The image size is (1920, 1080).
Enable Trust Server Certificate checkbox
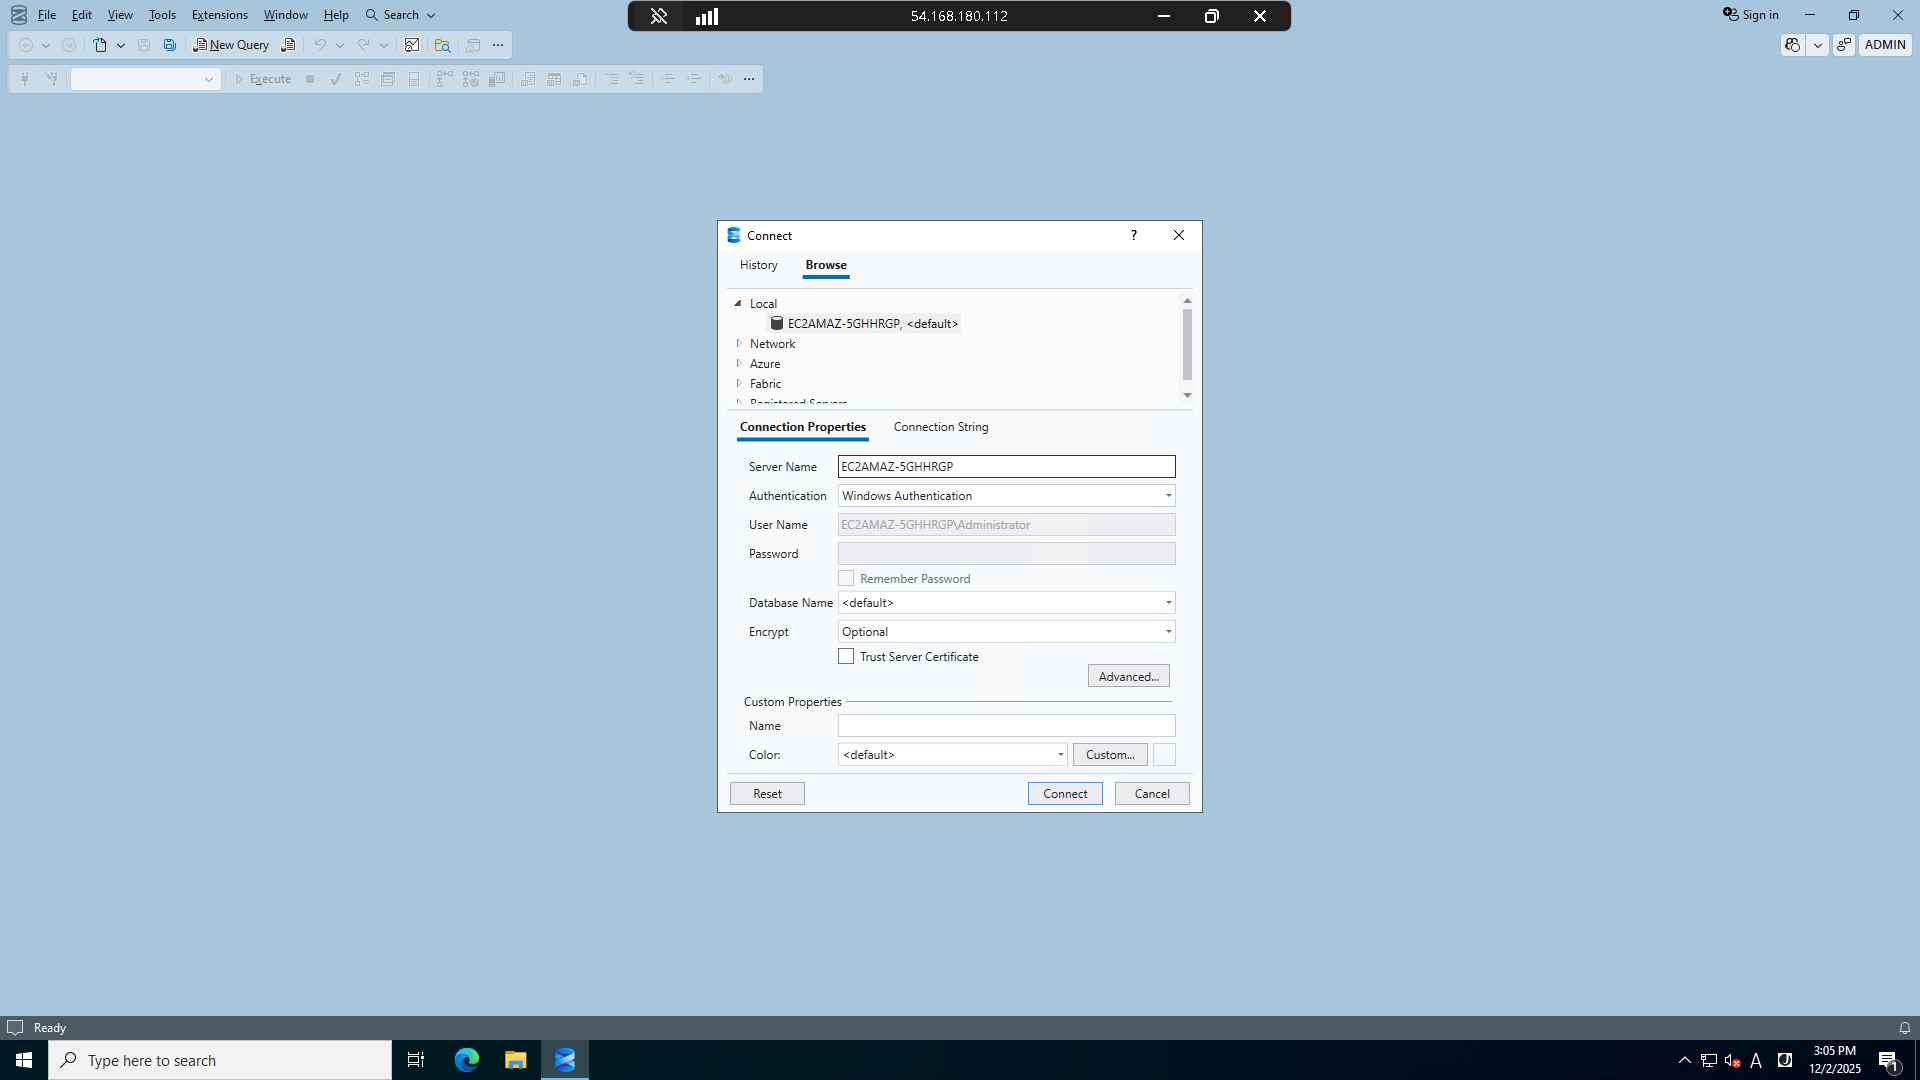846,657
